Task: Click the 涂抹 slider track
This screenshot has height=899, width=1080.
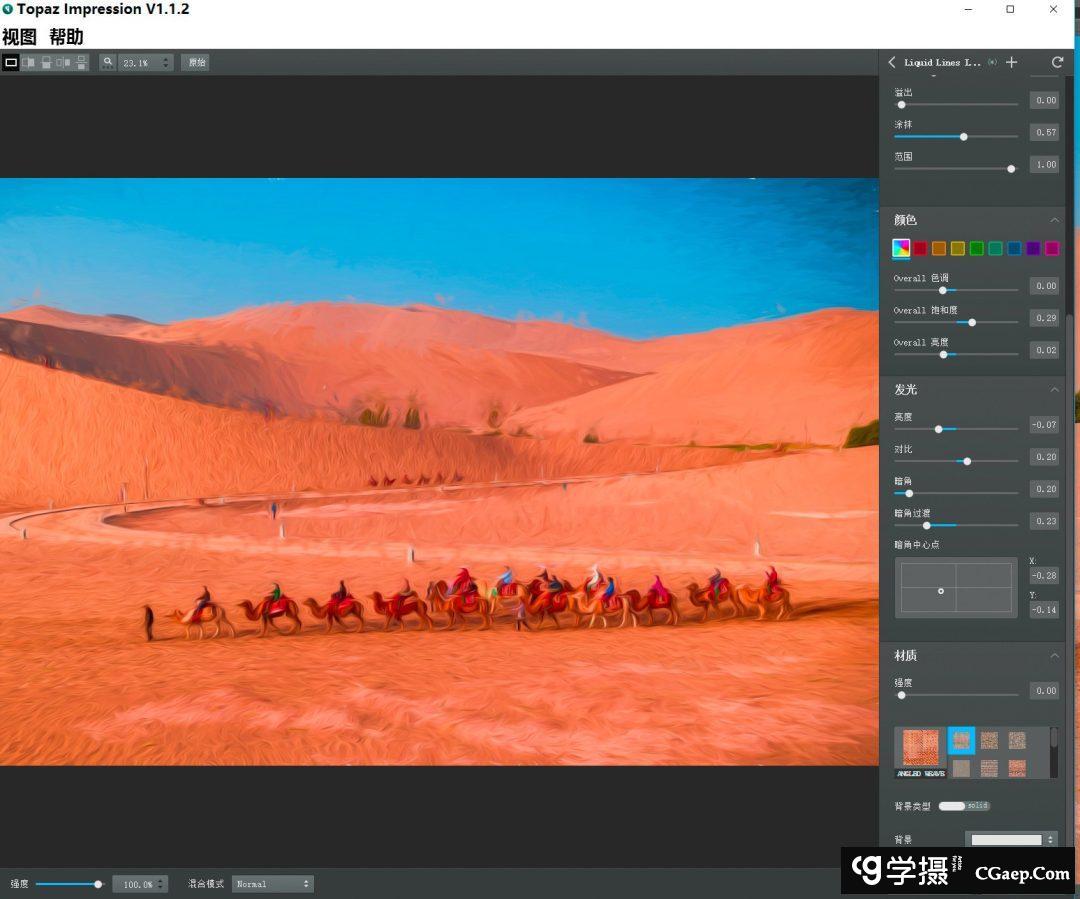Action: pyautogui.click(x=956, y=136)
